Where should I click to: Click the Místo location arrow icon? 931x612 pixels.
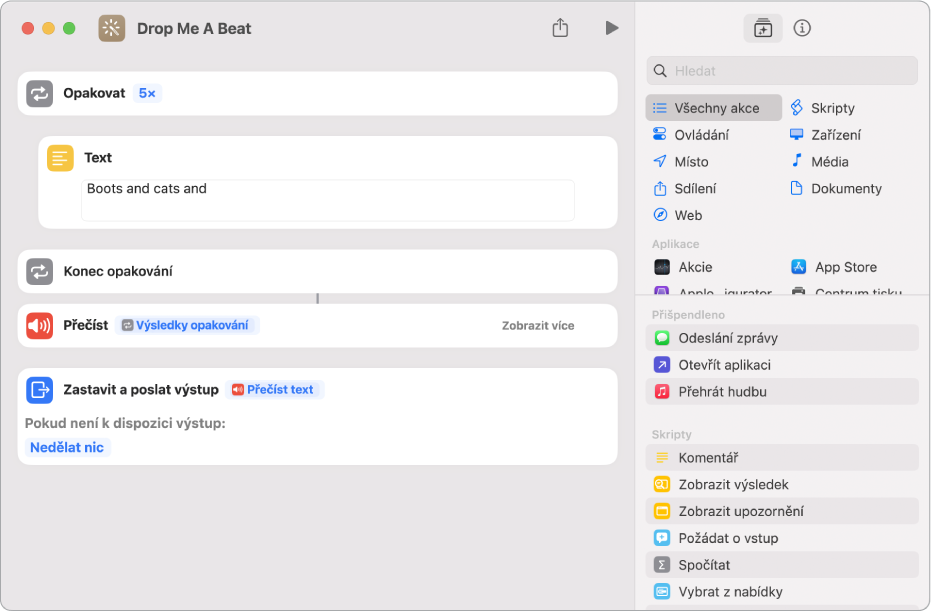[660, 161]
